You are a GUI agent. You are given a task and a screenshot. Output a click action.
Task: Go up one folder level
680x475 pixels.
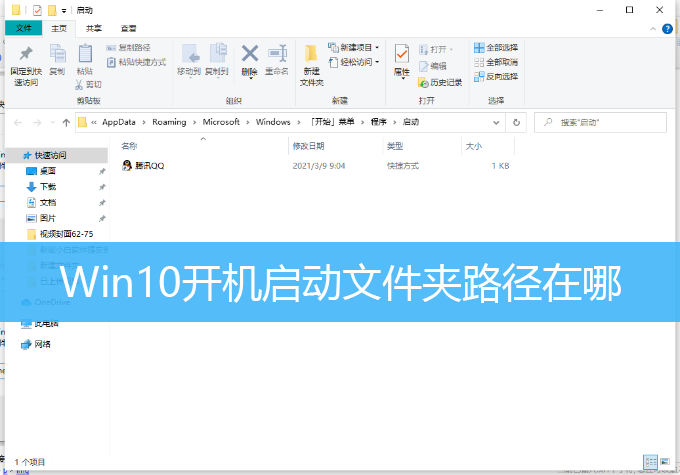coord(66,123)
